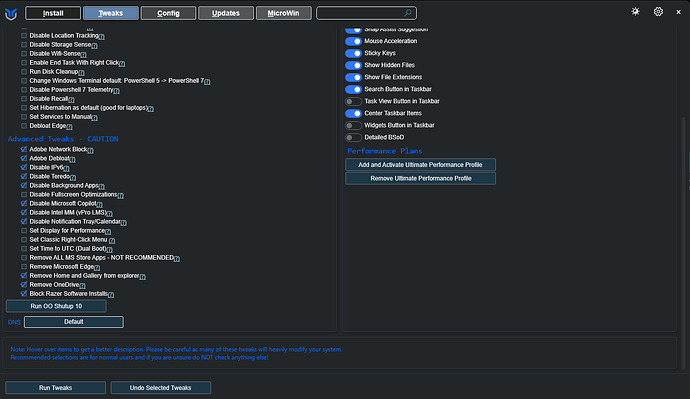The height and width of the screenshot is (399, 690).
Task: Toggle the sun theme icon
Action: point(635,12)
